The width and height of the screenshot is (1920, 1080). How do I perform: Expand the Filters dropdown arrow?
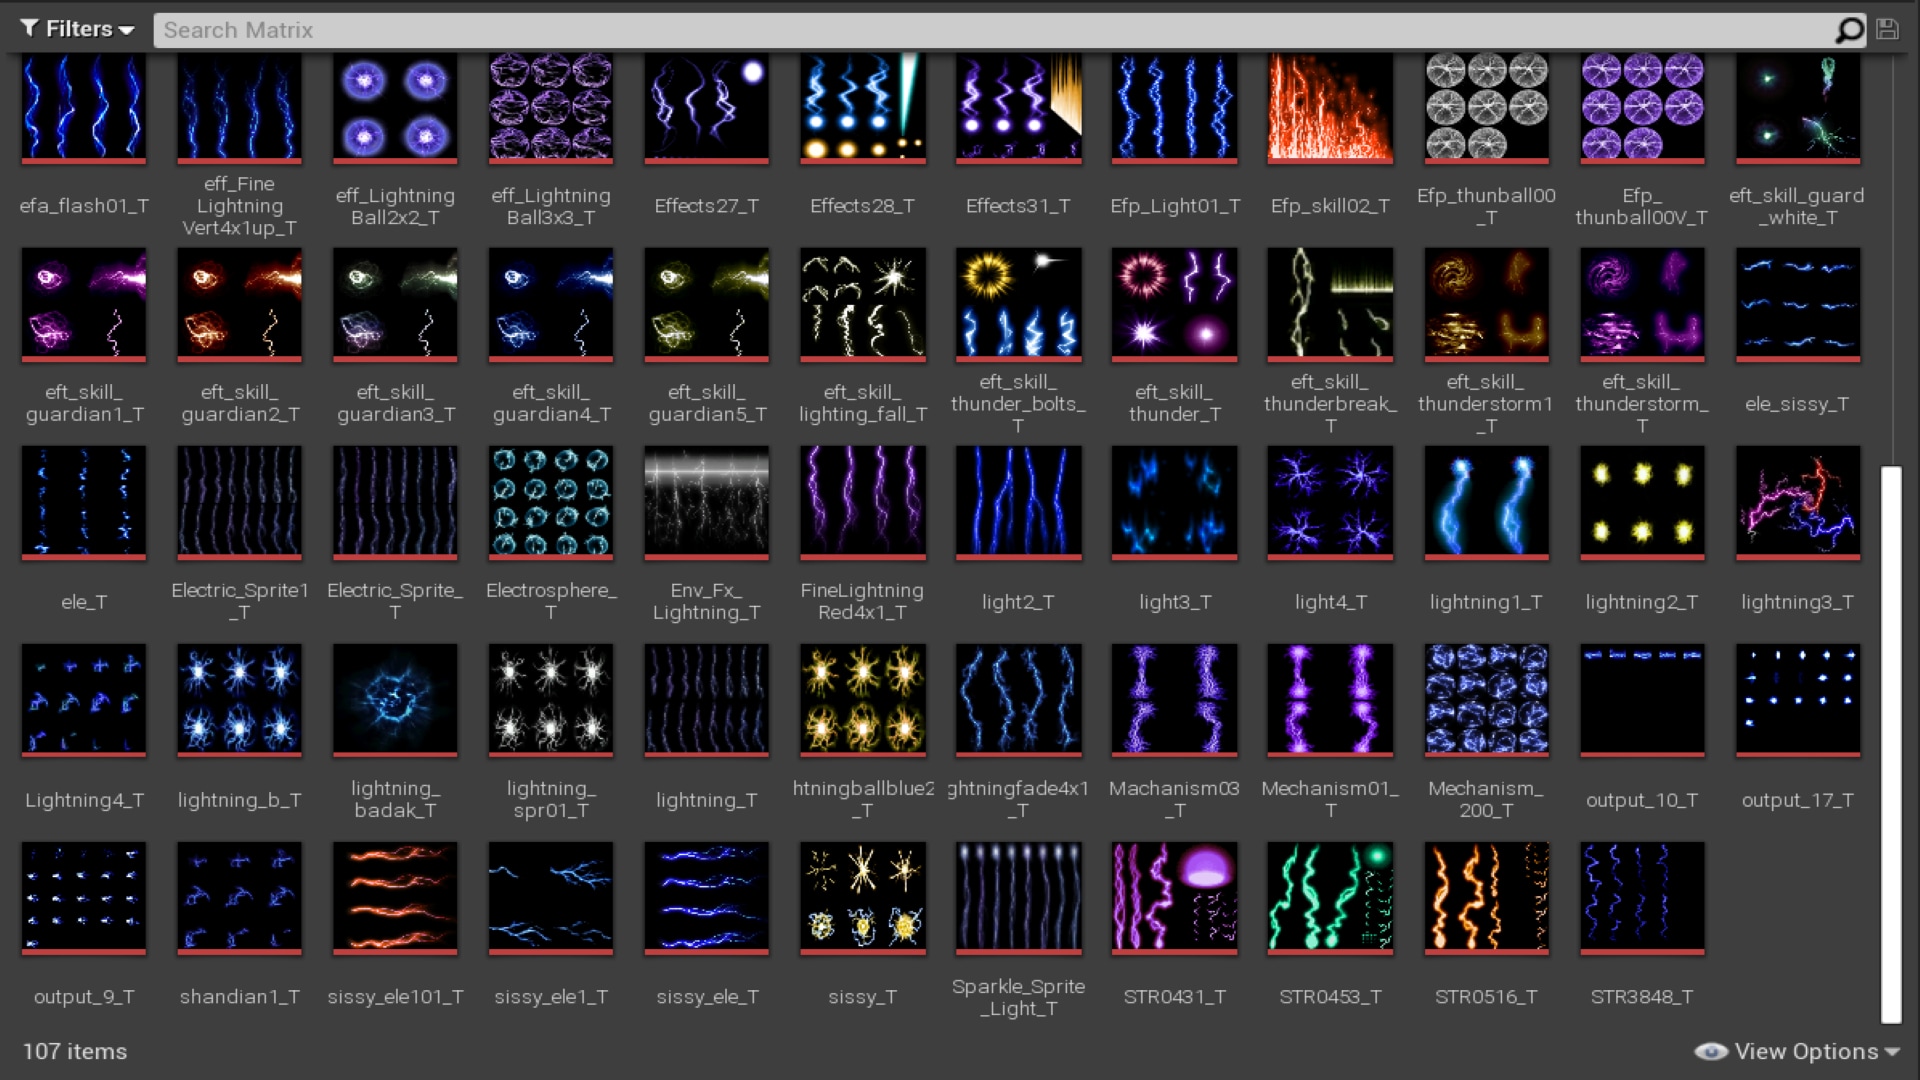pos(125,30)
